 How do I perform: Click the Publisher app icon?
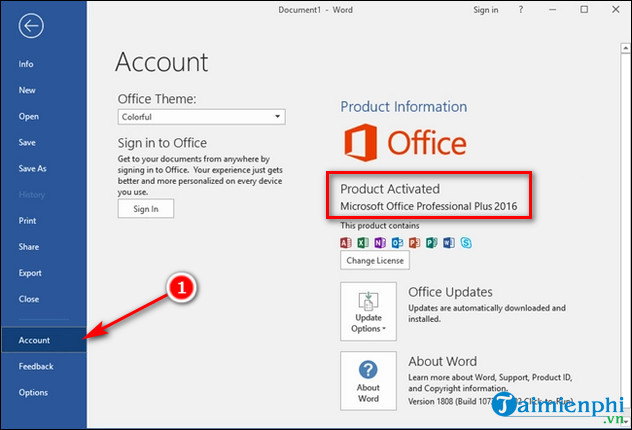pyautogui.click(x=432, y=243)
